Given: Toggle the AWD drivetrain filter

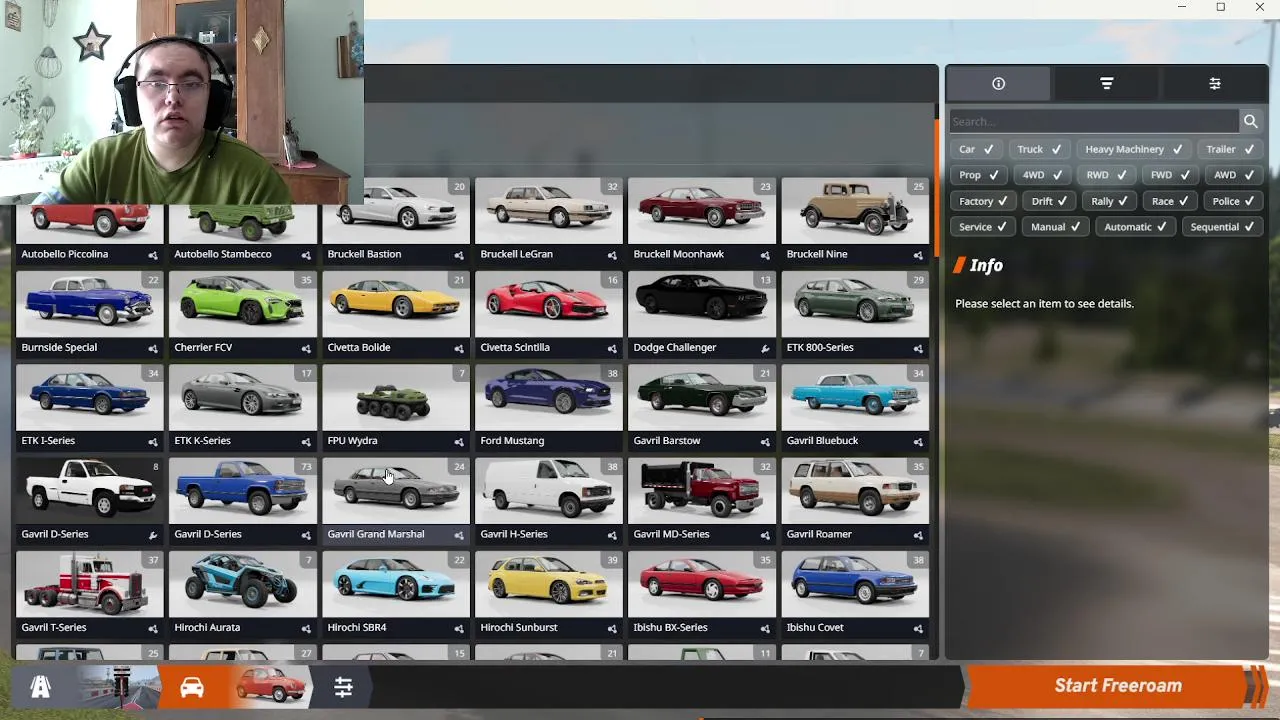Looking at the screenshot, I should click(1233, 175).
